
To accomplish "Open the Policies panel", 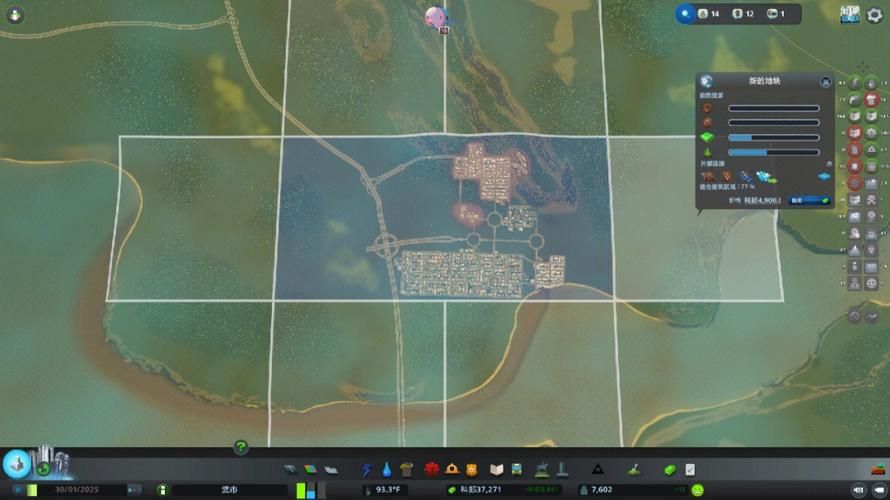I will point(690,469).
